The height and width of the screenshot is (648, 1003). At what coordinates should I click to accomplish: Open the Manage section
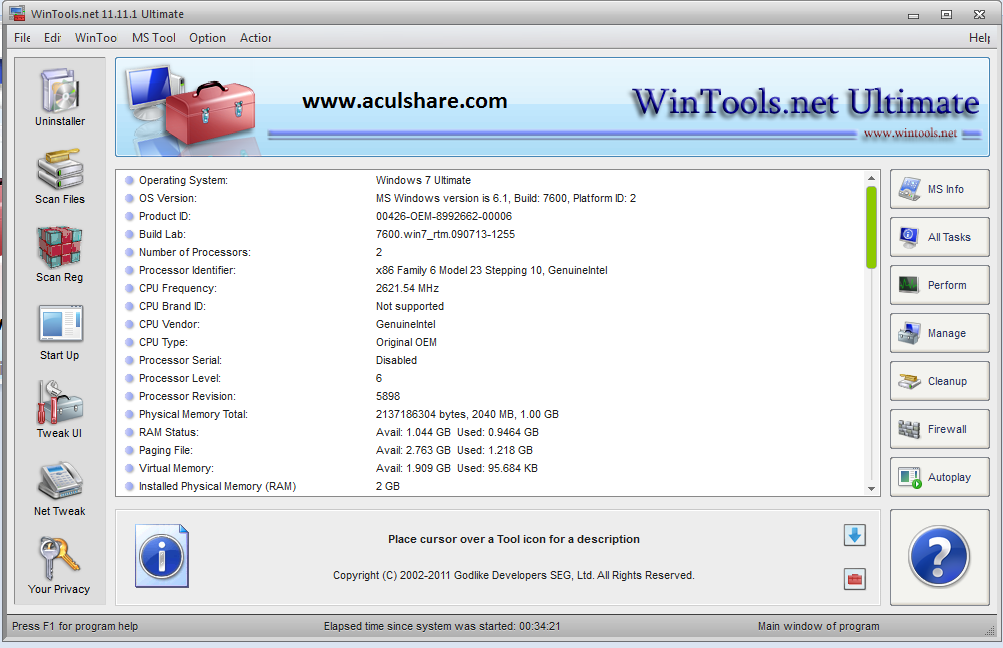[x=938, y=333]
